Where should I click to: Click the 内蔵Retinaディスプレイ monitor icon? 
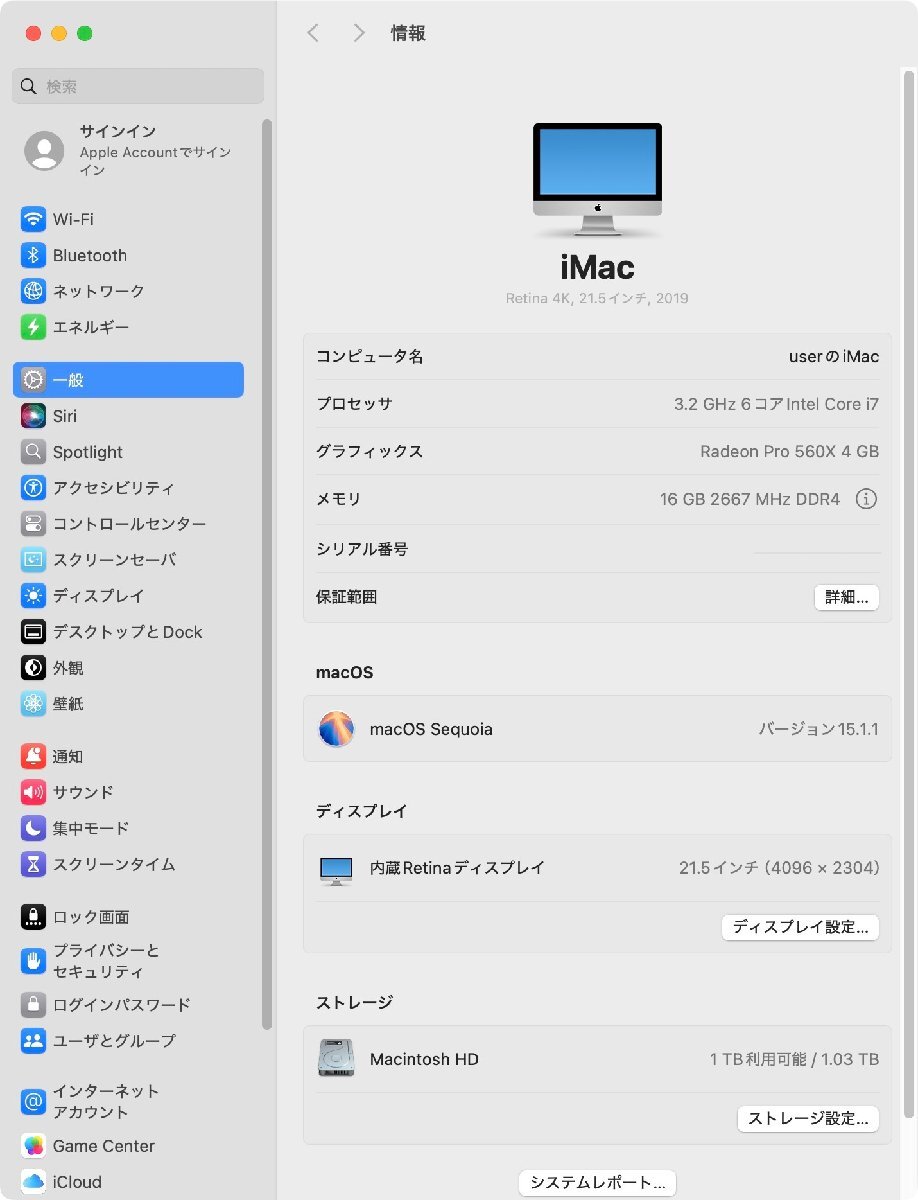pyautogui.click(x=336, y=870)
